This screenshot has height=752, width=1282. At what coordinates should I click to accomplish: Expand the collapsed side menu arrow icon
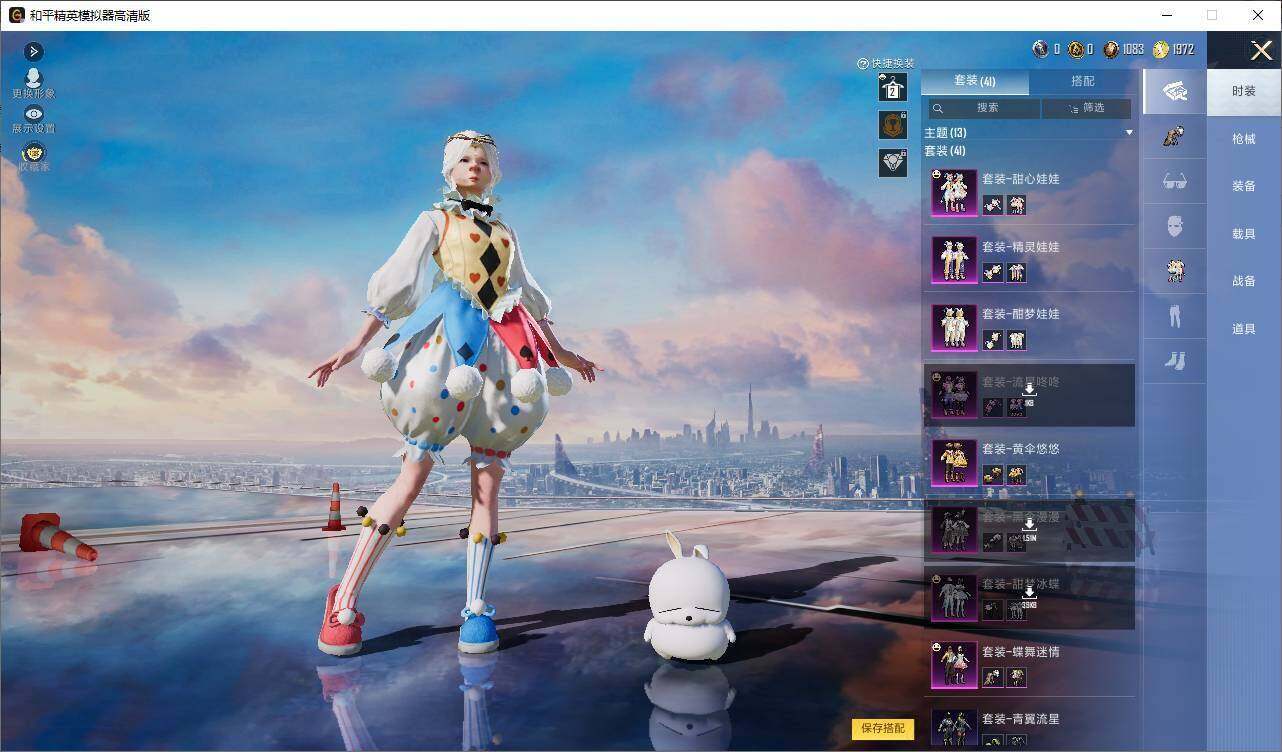click(x=33, y=51)
